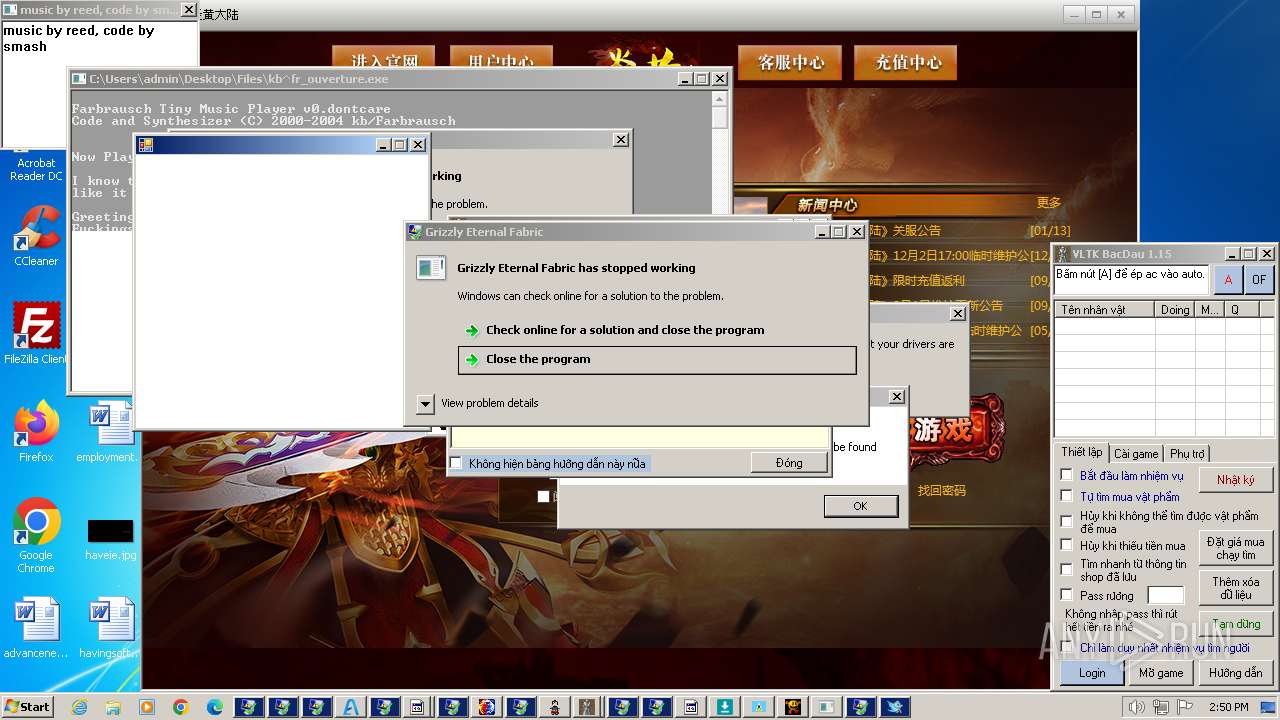
Task: Open Internet Explorer from the taskbar
Action: (x=79, y=707)
